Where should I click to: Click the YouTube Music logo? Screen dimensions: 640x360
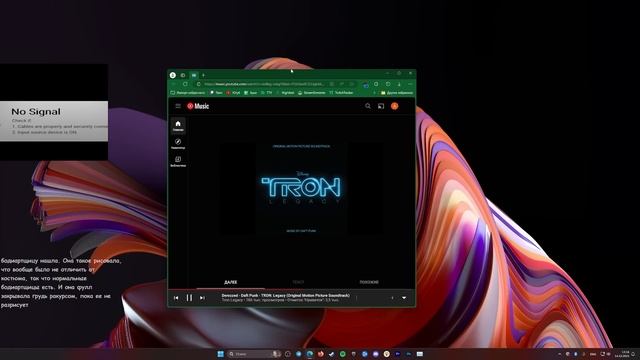(x=198, y=106)
